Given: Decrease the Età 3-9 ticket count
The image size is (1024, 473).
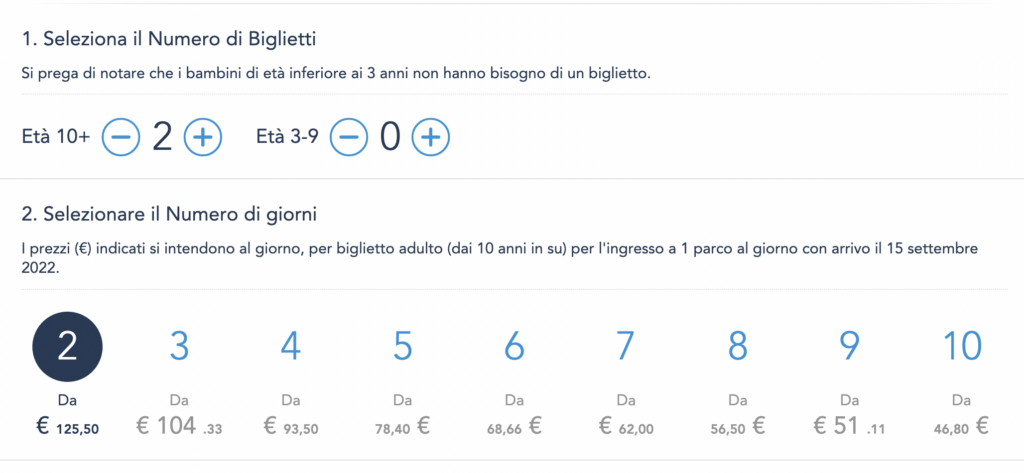Looking at the screenshot, I should pyautogui.click(x=349, y=137).
